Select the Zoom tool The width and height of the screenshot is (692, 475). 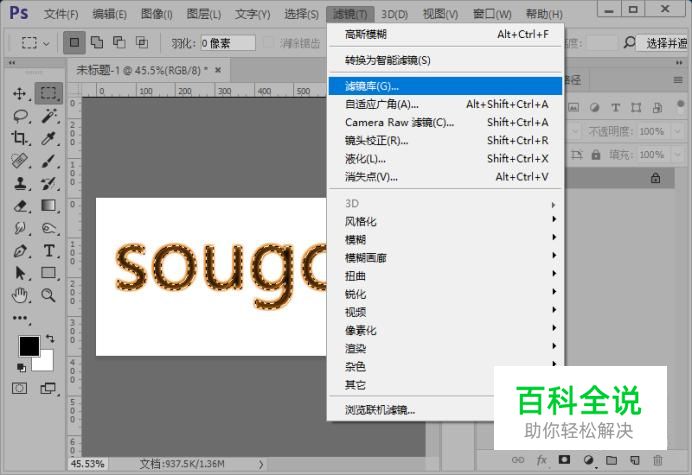pos(49,295)
